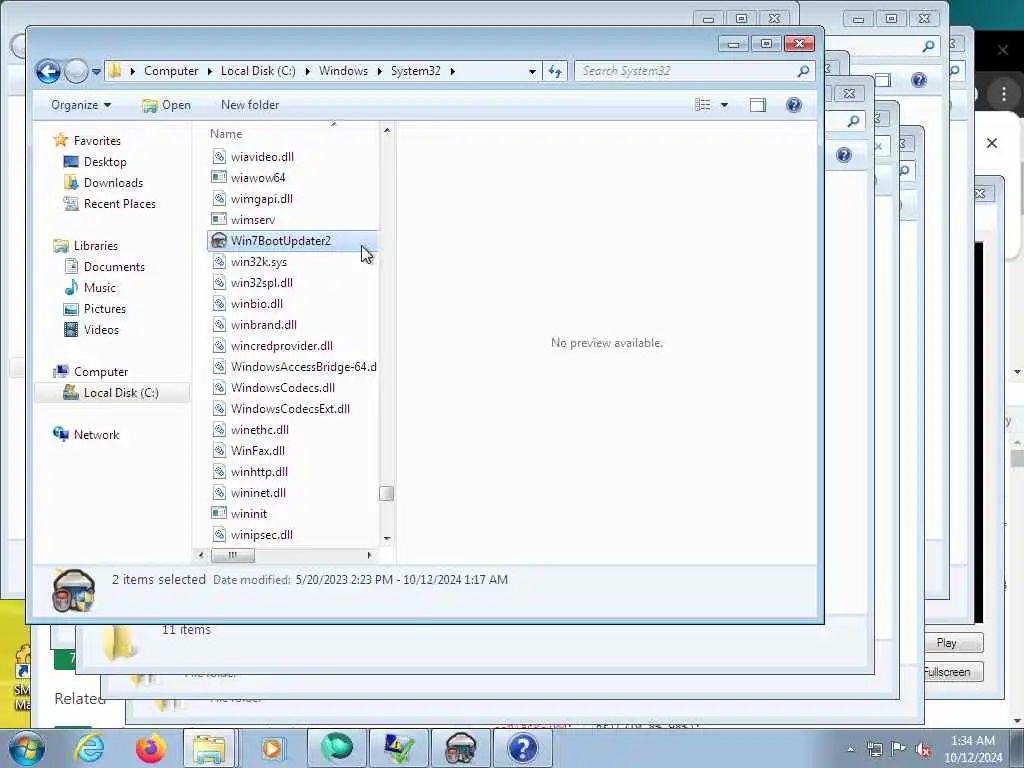The height and width of the screenshot is (768, 1024).
Task: Select wimgapi.dll in the list
Action: 261,199
